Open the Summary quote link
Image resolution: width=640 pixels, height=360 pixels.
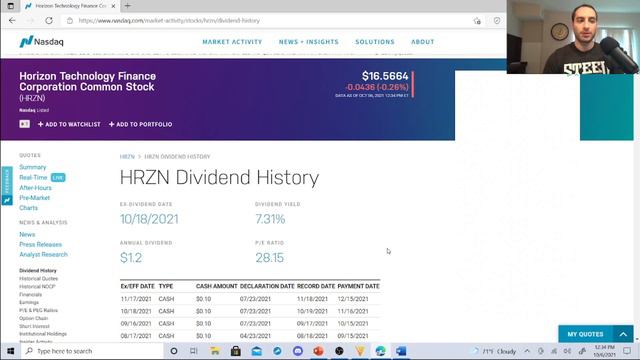(33, 167)
